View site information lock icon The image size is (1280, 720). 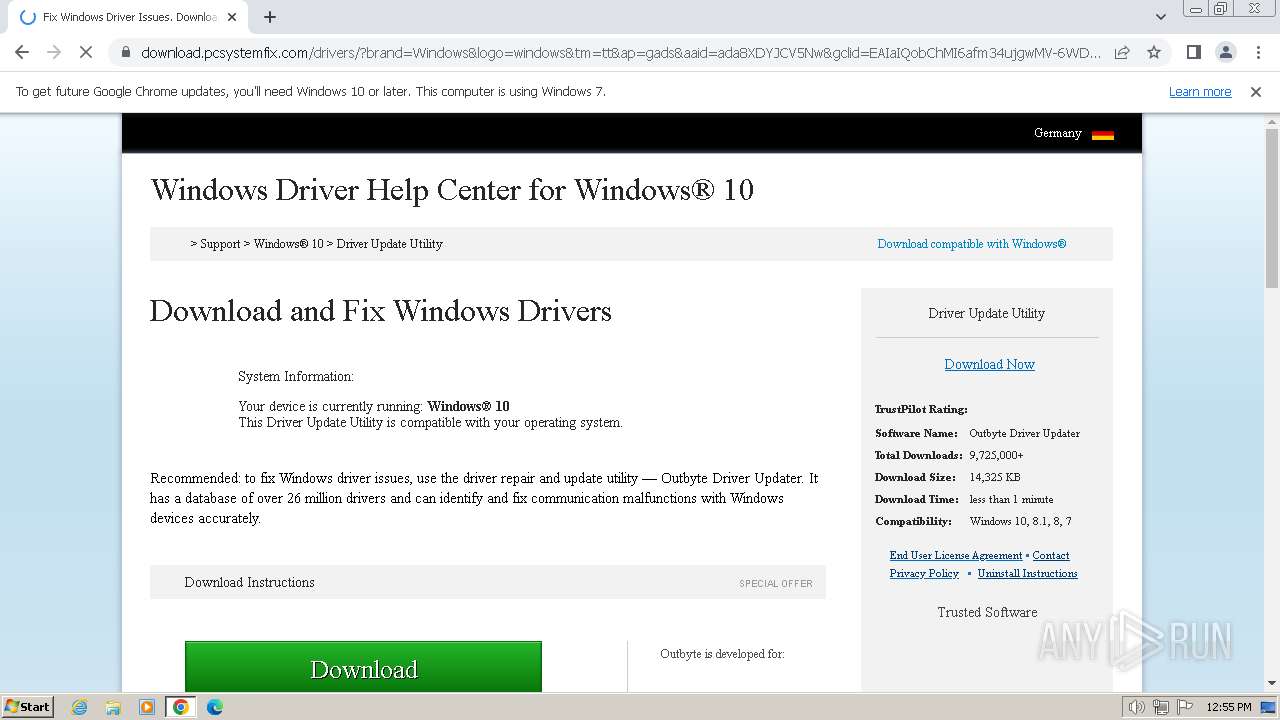[x=125, y=52]
